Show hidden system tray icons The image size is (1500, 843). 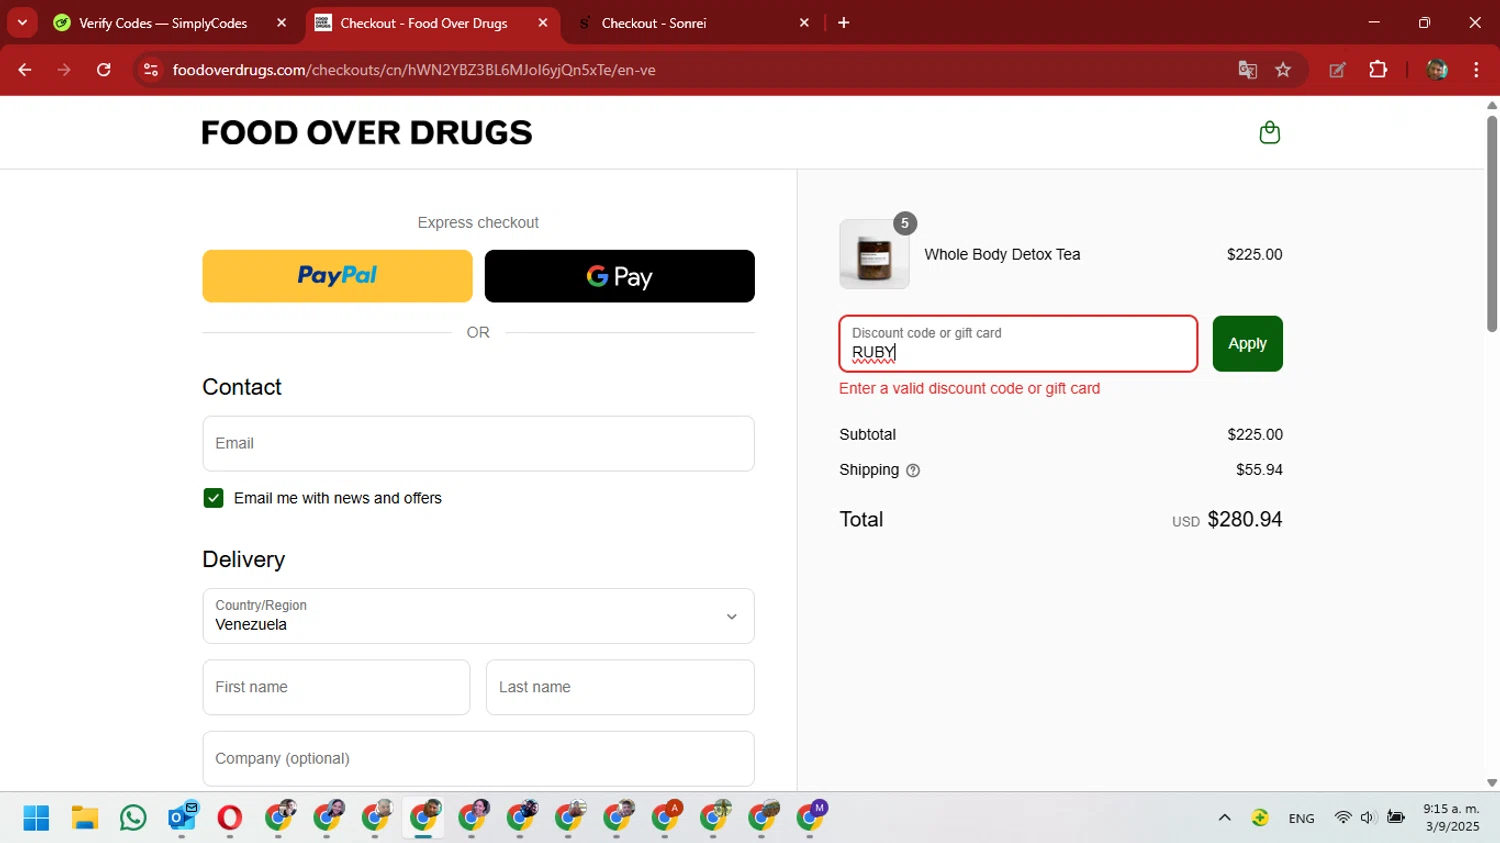tap(1224, 818)
